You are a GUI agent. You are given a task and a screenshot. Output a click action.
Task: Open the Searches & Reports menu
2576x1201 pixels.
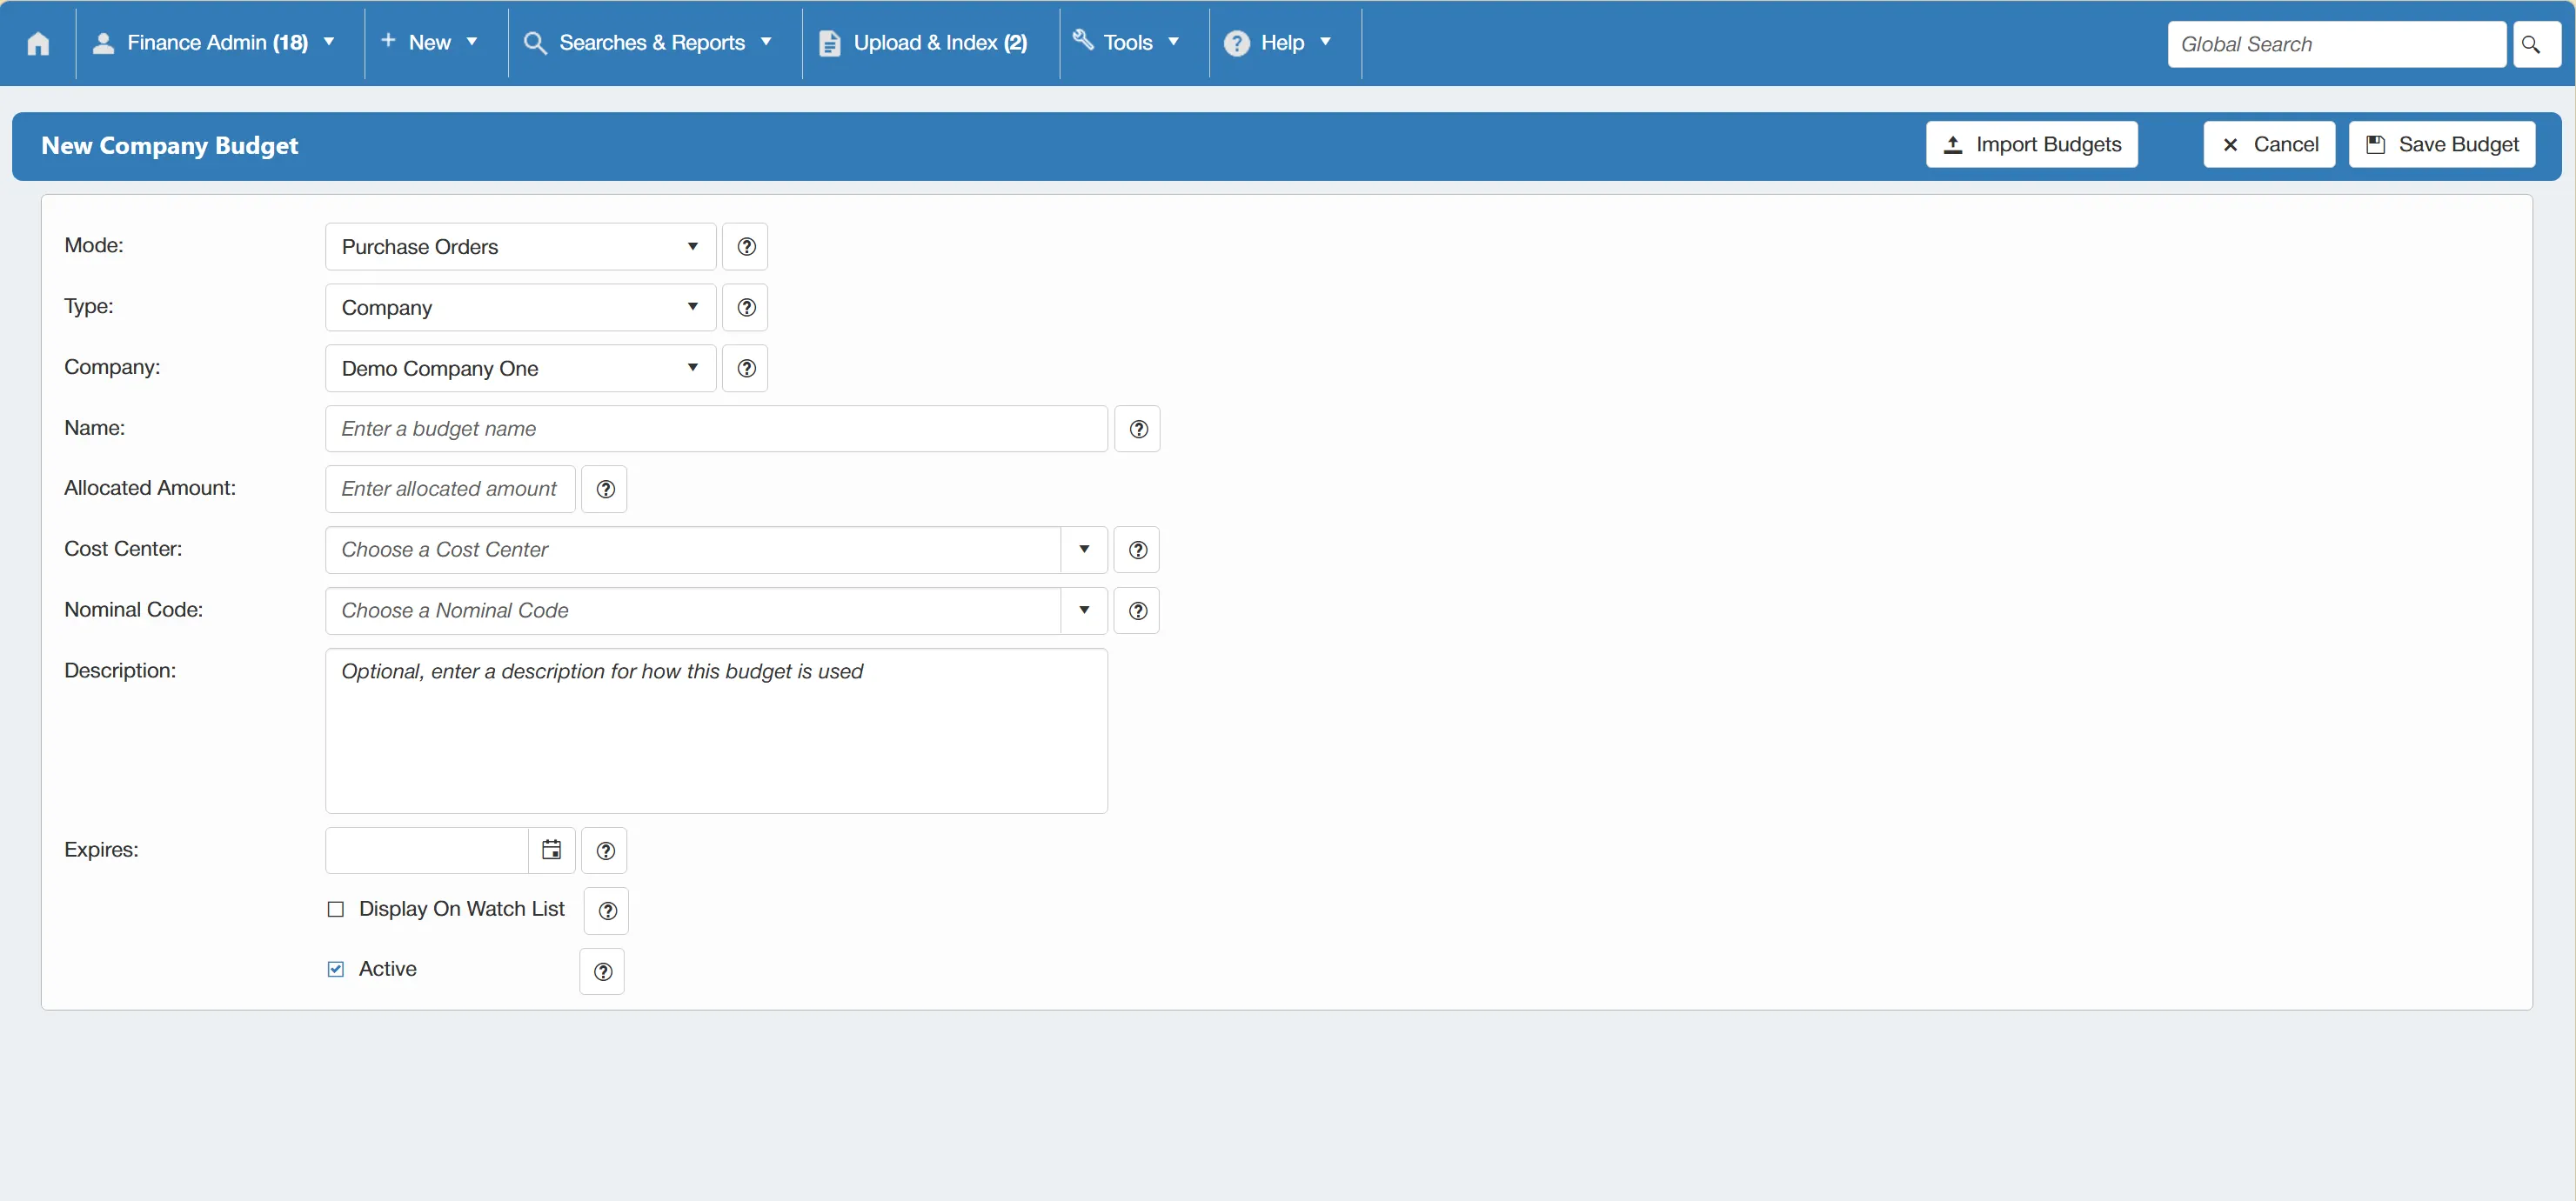pos(650,43)
